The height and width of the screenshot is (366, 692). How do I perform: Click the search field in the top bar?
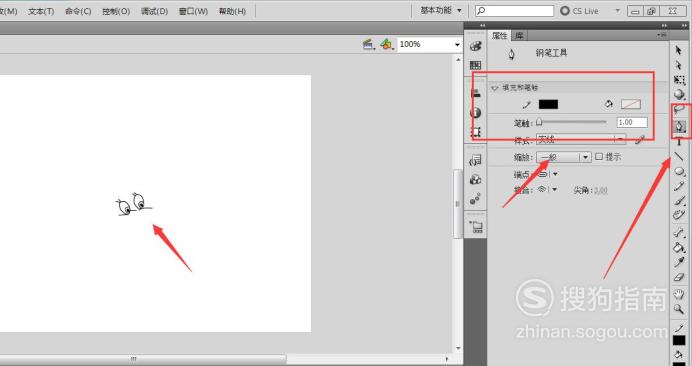515,11
